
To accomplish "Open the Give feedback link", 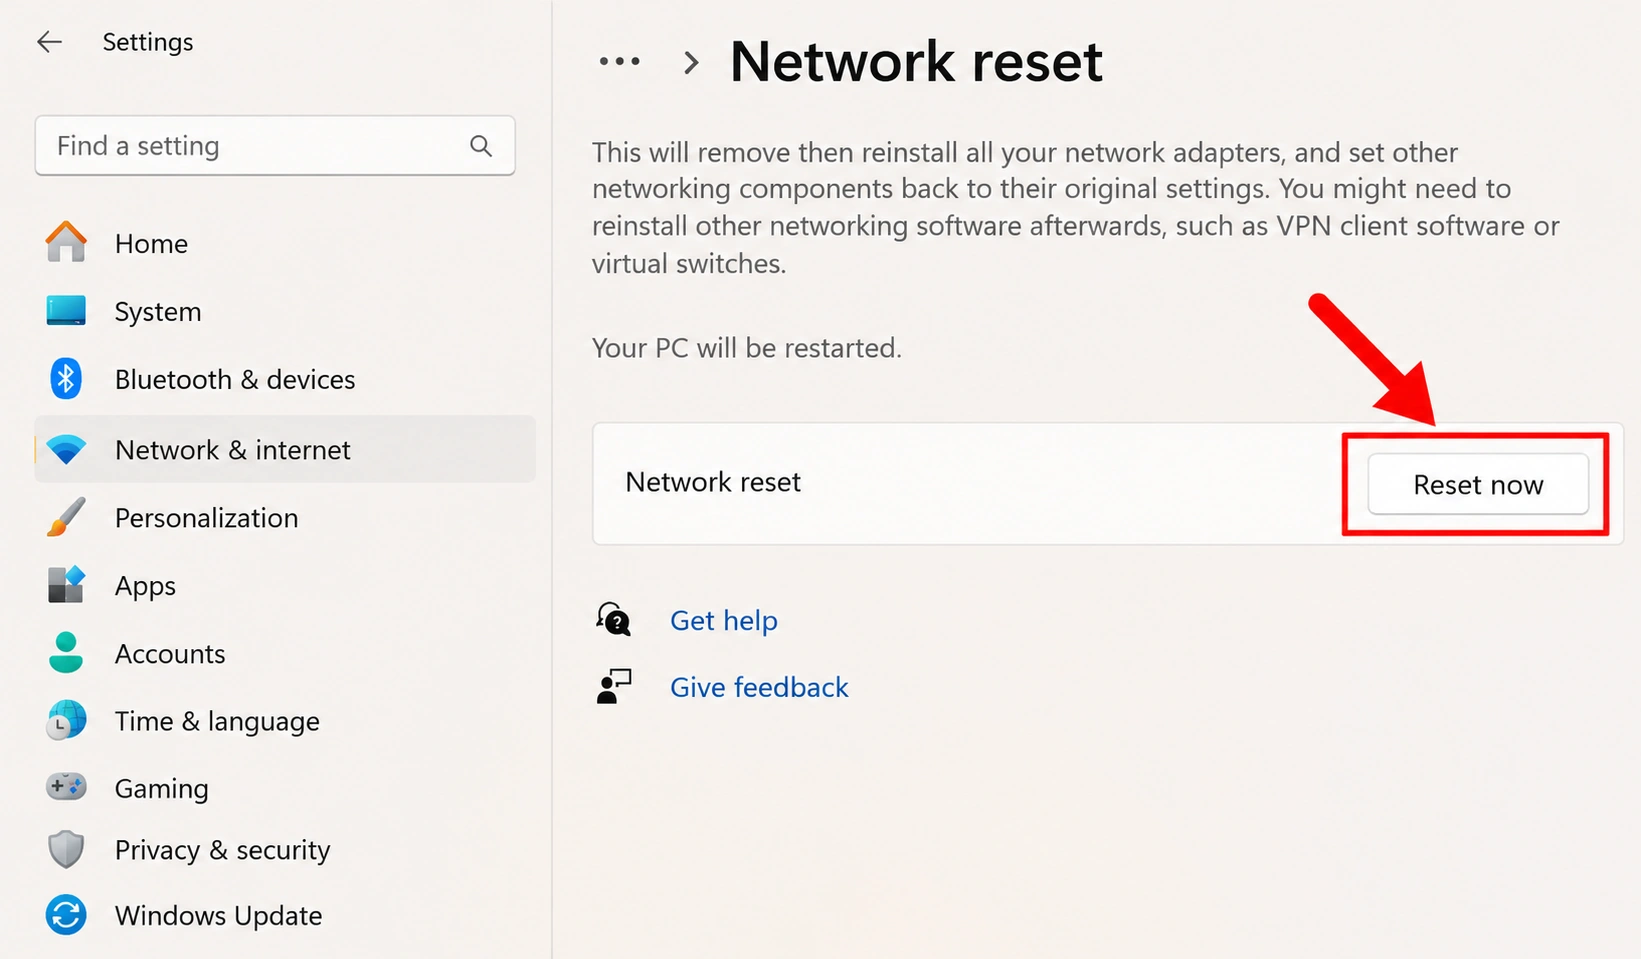I will 759,687.
